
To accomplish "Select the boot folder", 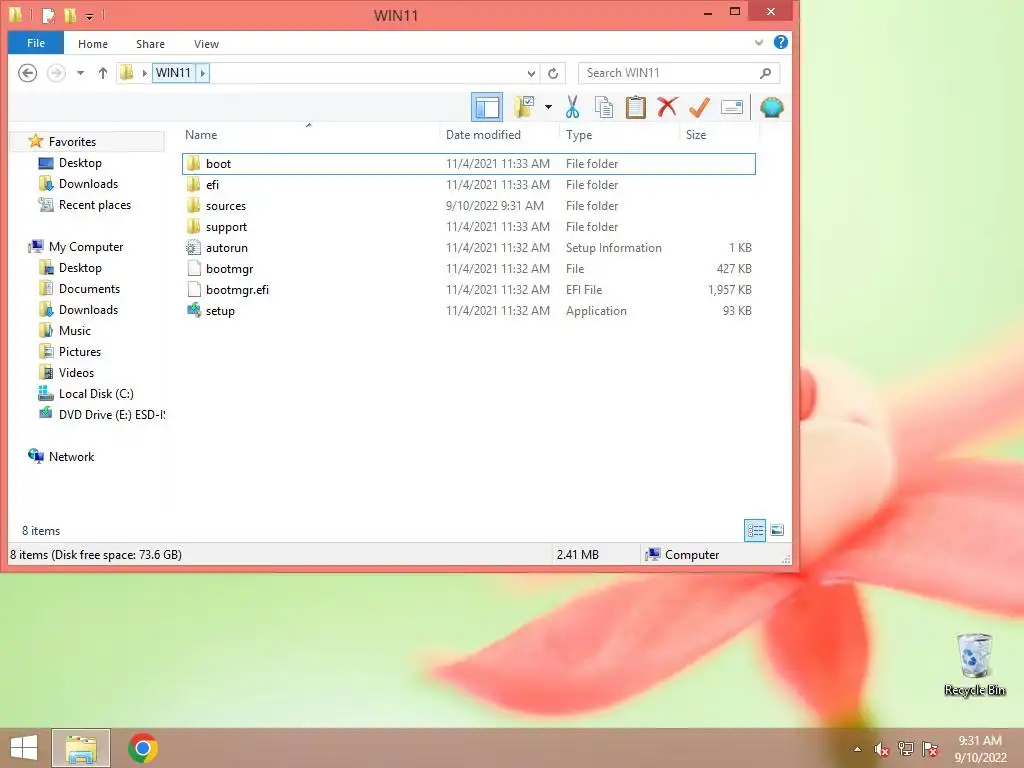I will [x=469, y=164].
